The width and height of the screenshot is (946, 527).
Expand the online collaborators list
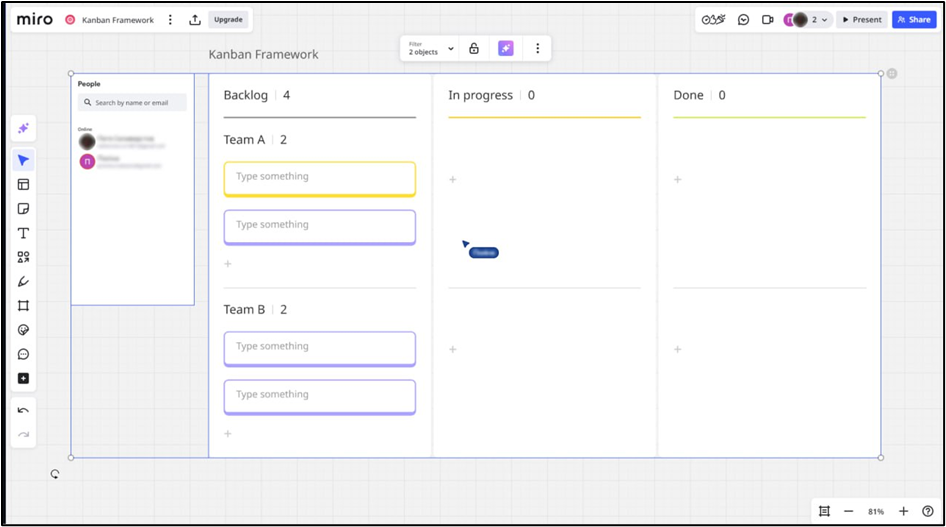click(824, 20)
